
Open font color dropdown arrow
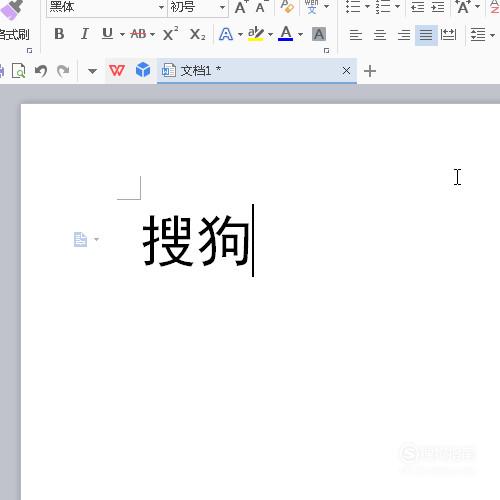(300, 34)
